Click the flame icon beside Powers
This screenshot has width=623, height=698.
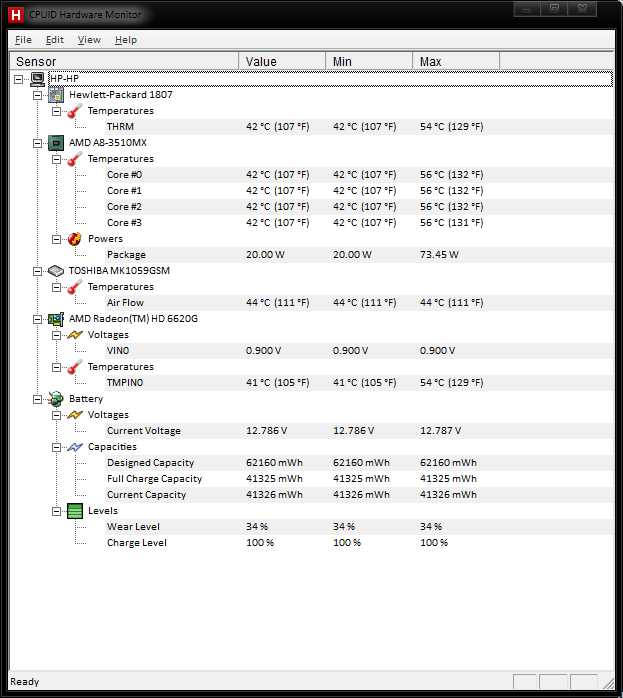tap(75, 239)
